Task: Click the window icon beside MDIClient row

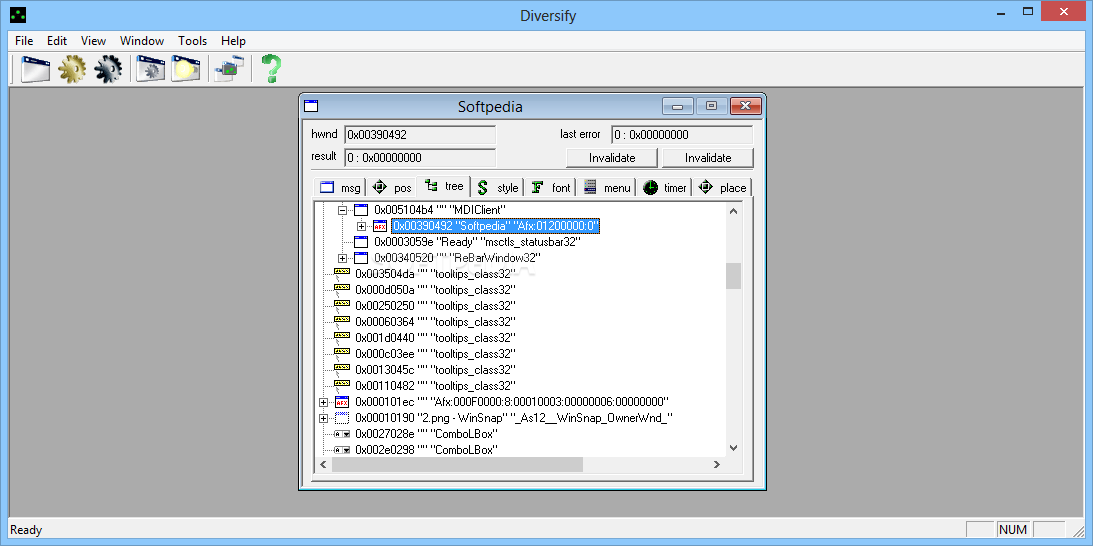Action: point(360,210)
